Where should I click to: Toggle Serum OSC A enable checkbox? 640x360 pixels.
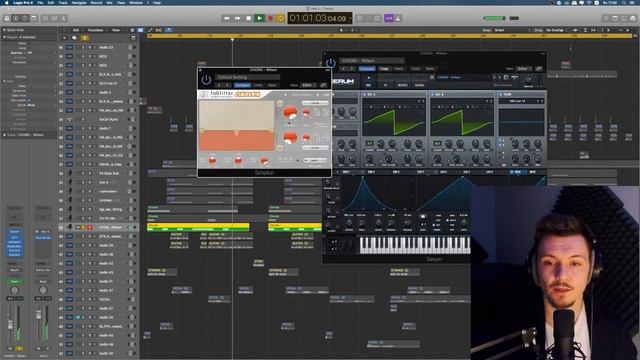click(x=364, y=94)
